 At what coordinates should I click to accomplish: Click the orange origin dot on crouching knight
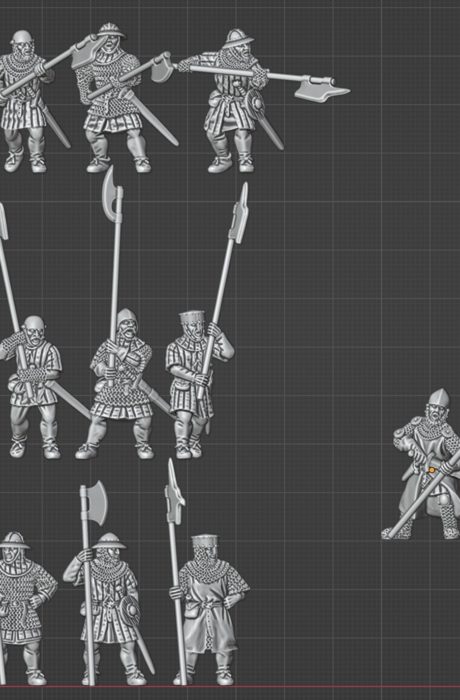click(431, 470)
